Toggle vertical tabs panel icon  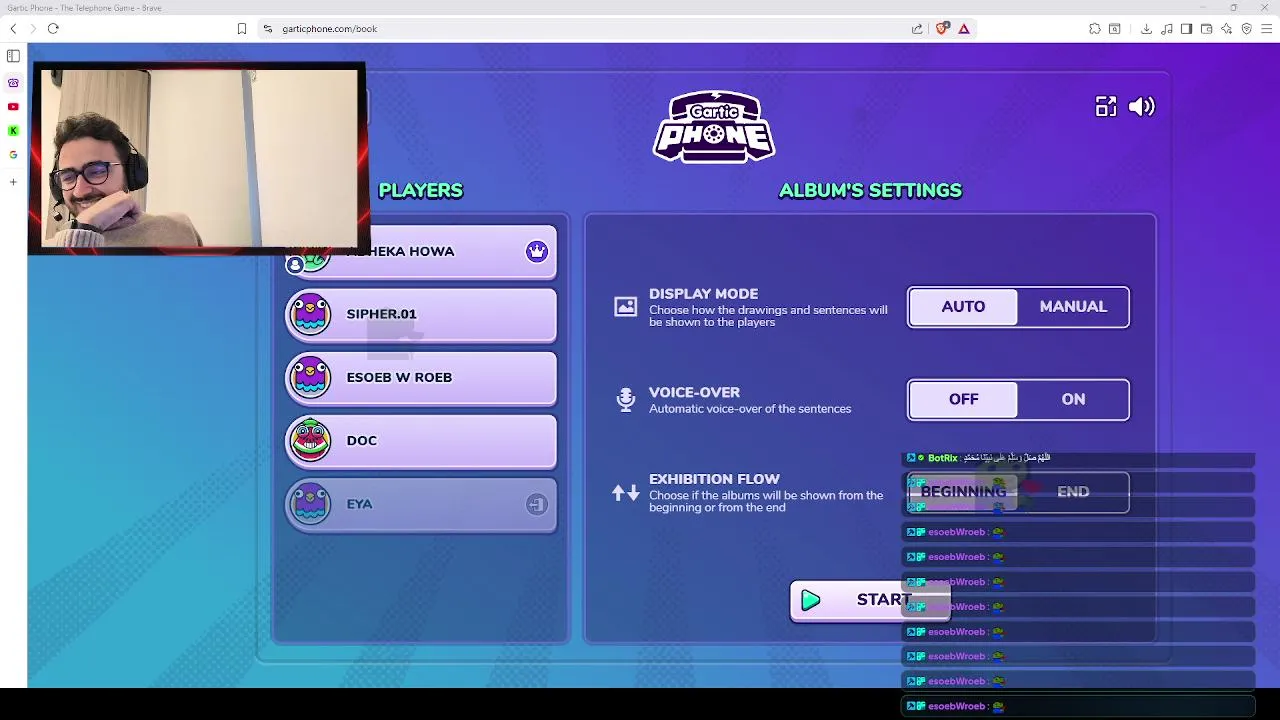click(13, 56)
